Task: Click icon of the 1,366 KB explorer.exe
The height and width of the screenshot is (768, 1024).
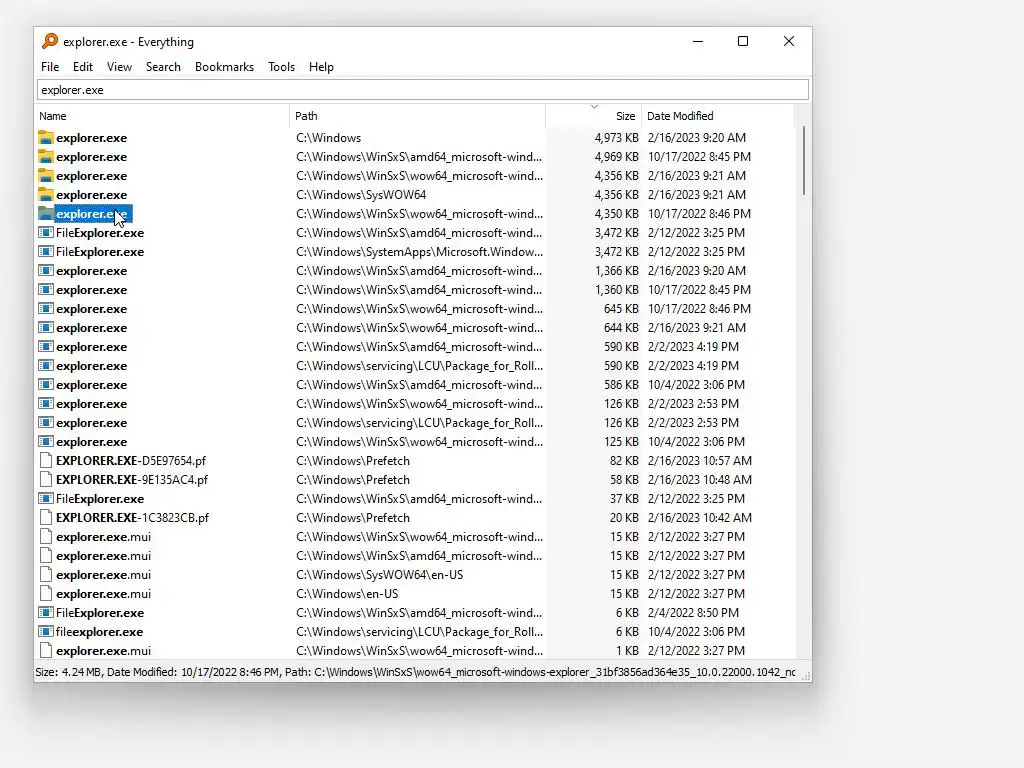Action: 46,270
